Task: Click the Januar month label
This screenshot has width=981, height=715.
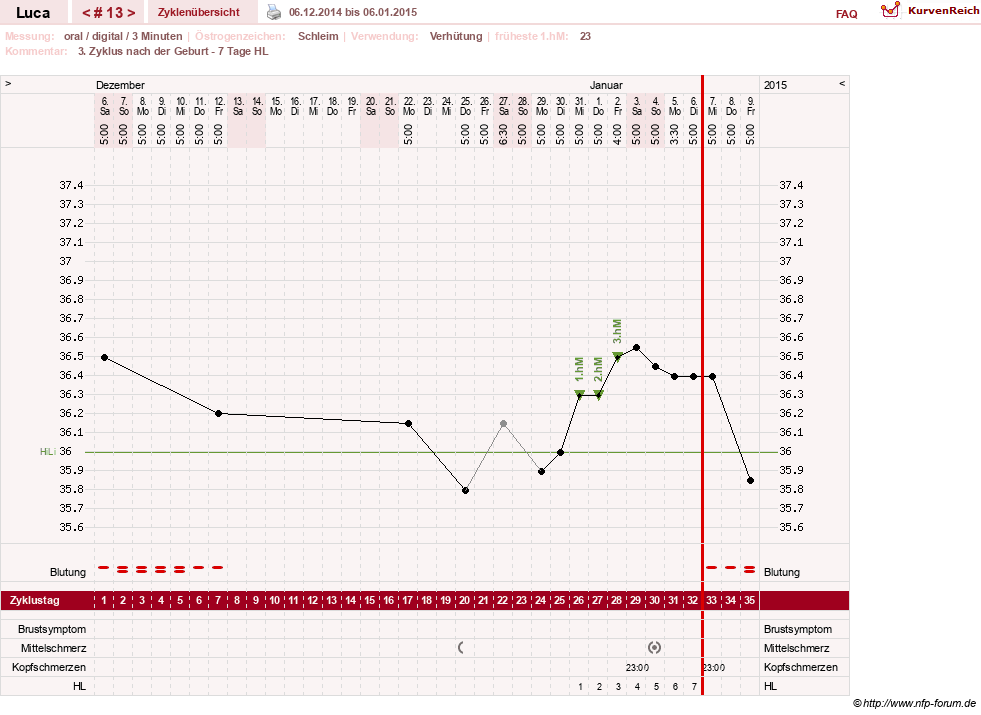Action: (x=606, y=85)
